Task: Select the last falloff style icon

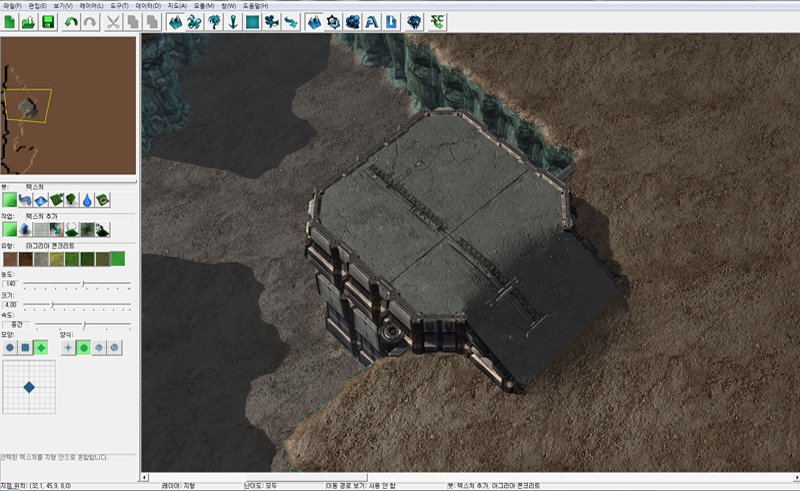Action: point(115,348)
